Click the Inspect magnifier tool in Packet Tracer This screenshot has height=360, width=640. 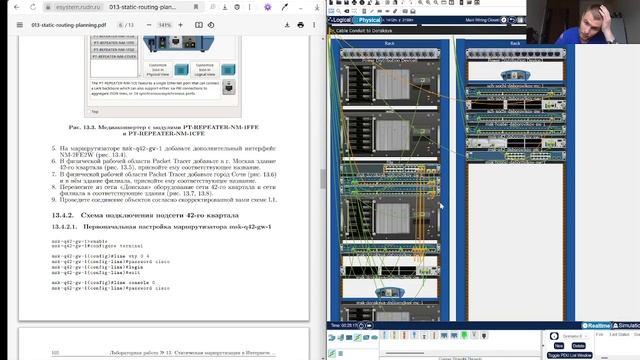[x=339, y=11]
